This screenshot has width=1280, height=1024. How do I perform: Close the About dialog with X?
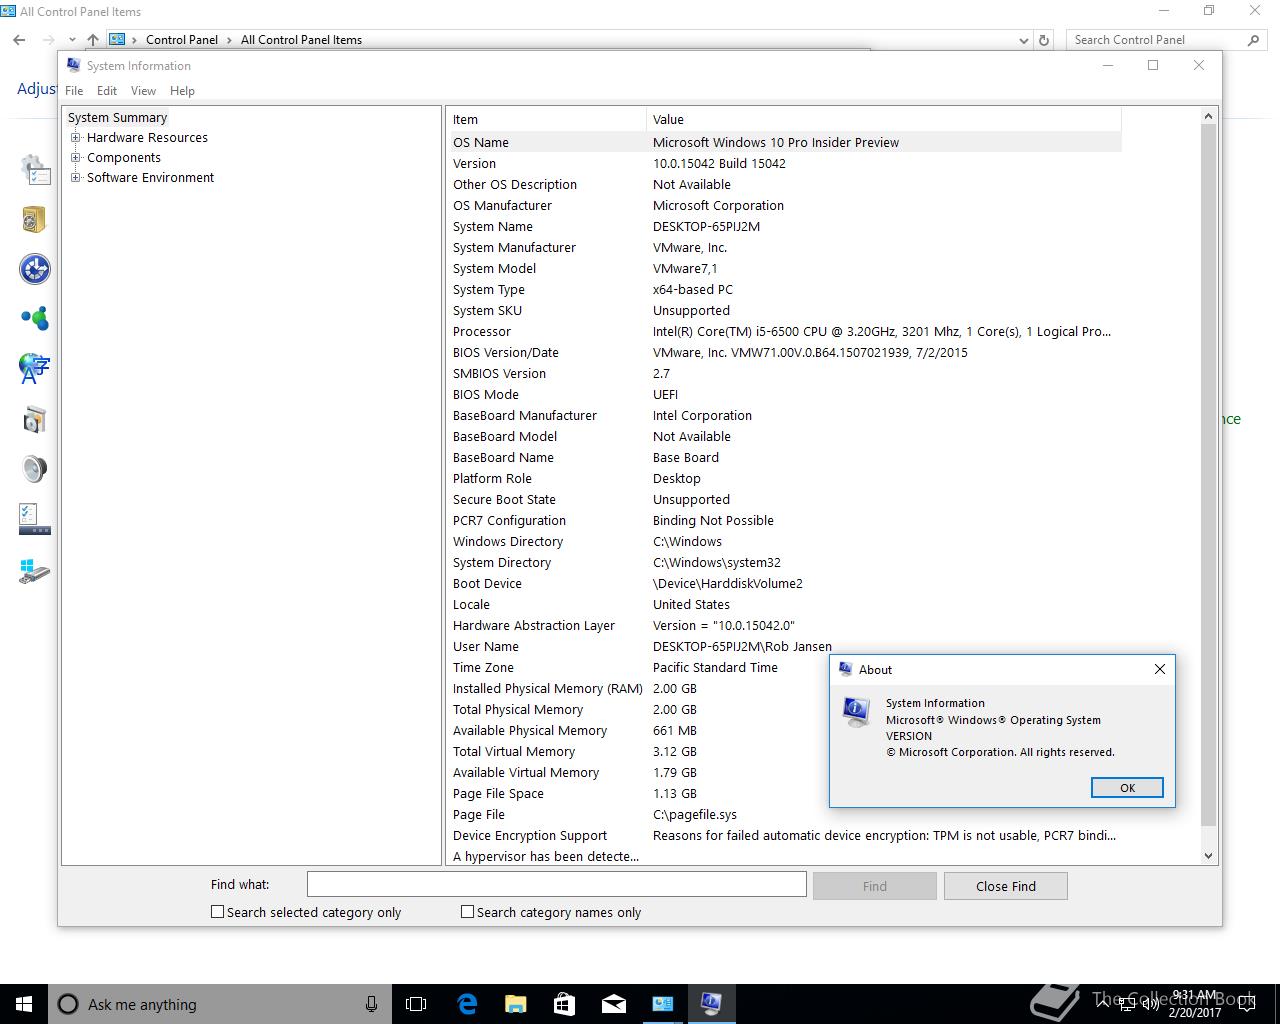(x=1160, y=669)
